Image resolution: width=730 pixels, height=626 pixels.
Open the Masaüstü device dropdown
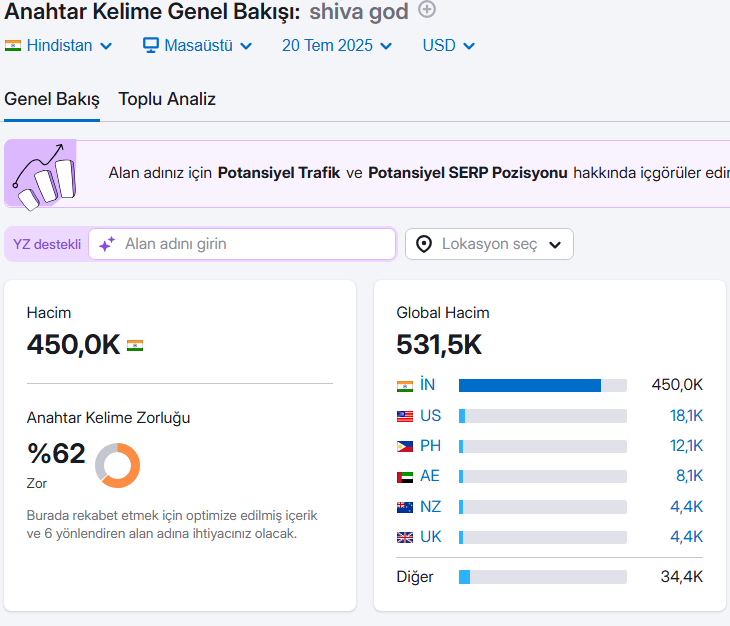[x=197, y=46]
